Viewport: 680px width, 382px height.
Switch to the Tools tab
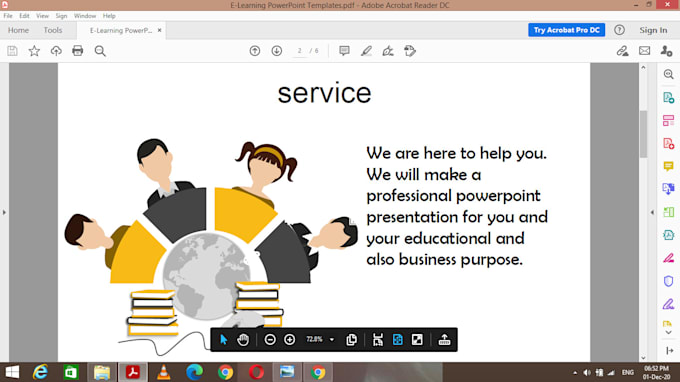(x=53, y=30)
